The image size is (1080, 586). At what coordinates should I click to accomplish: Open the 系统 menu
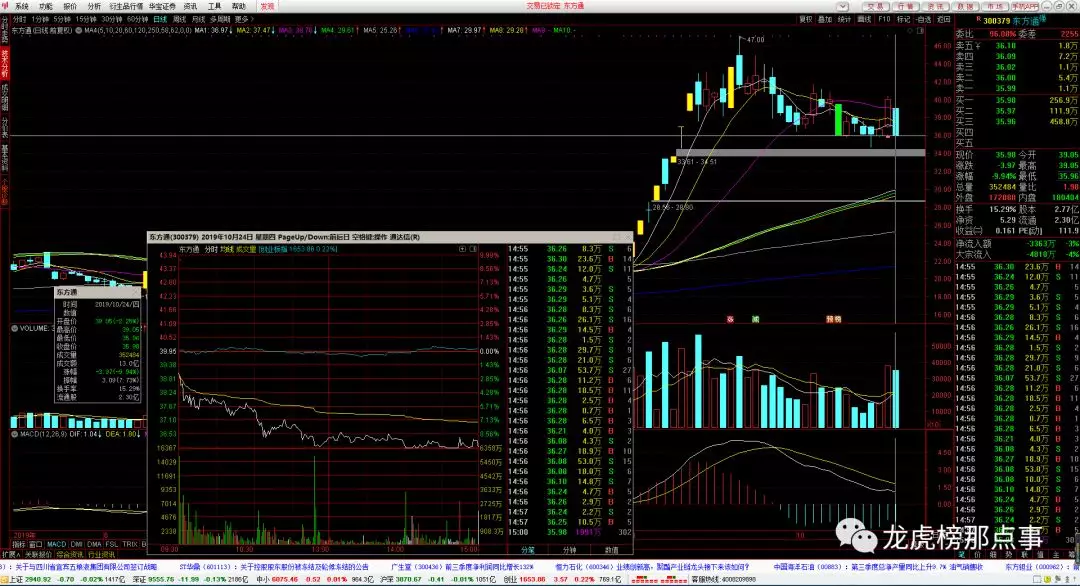pyautogui.click(x=22, y=6)
